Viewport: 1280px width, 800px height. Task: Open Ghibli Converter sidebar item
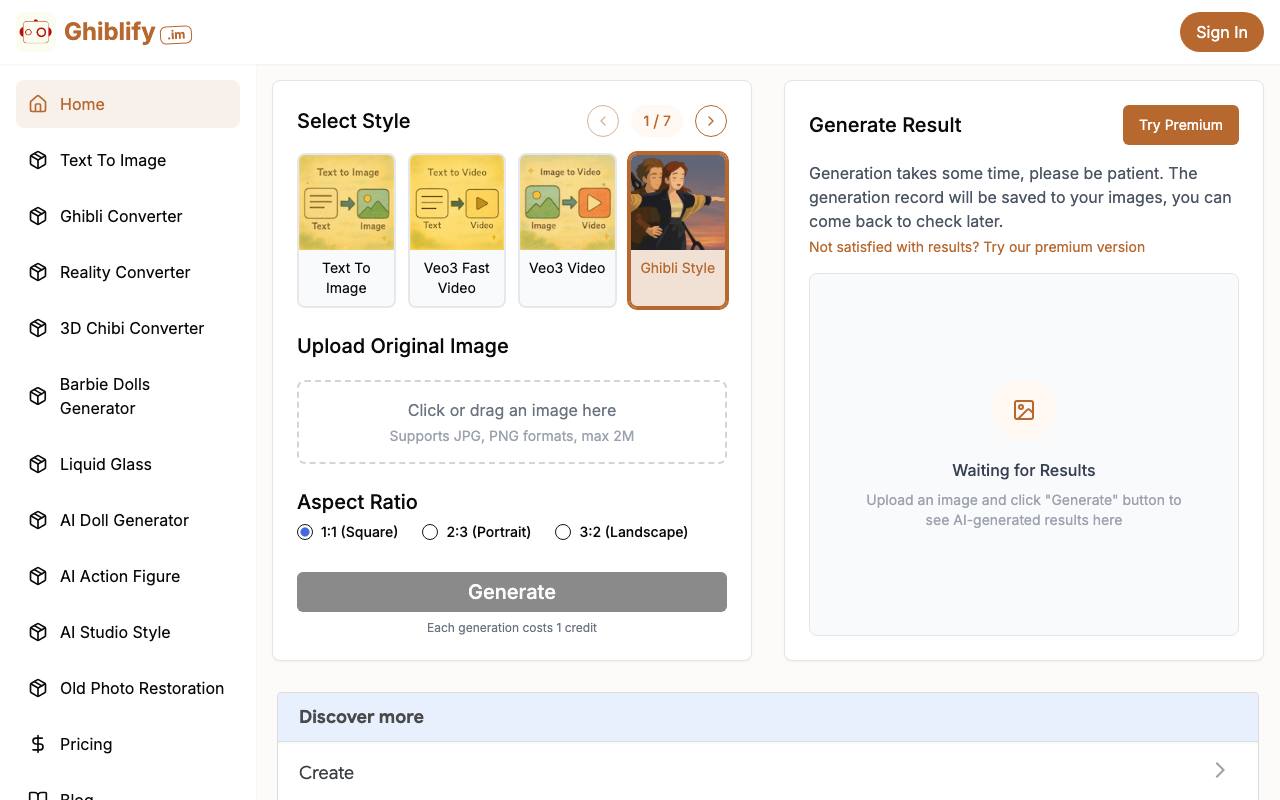click(128, 216)
